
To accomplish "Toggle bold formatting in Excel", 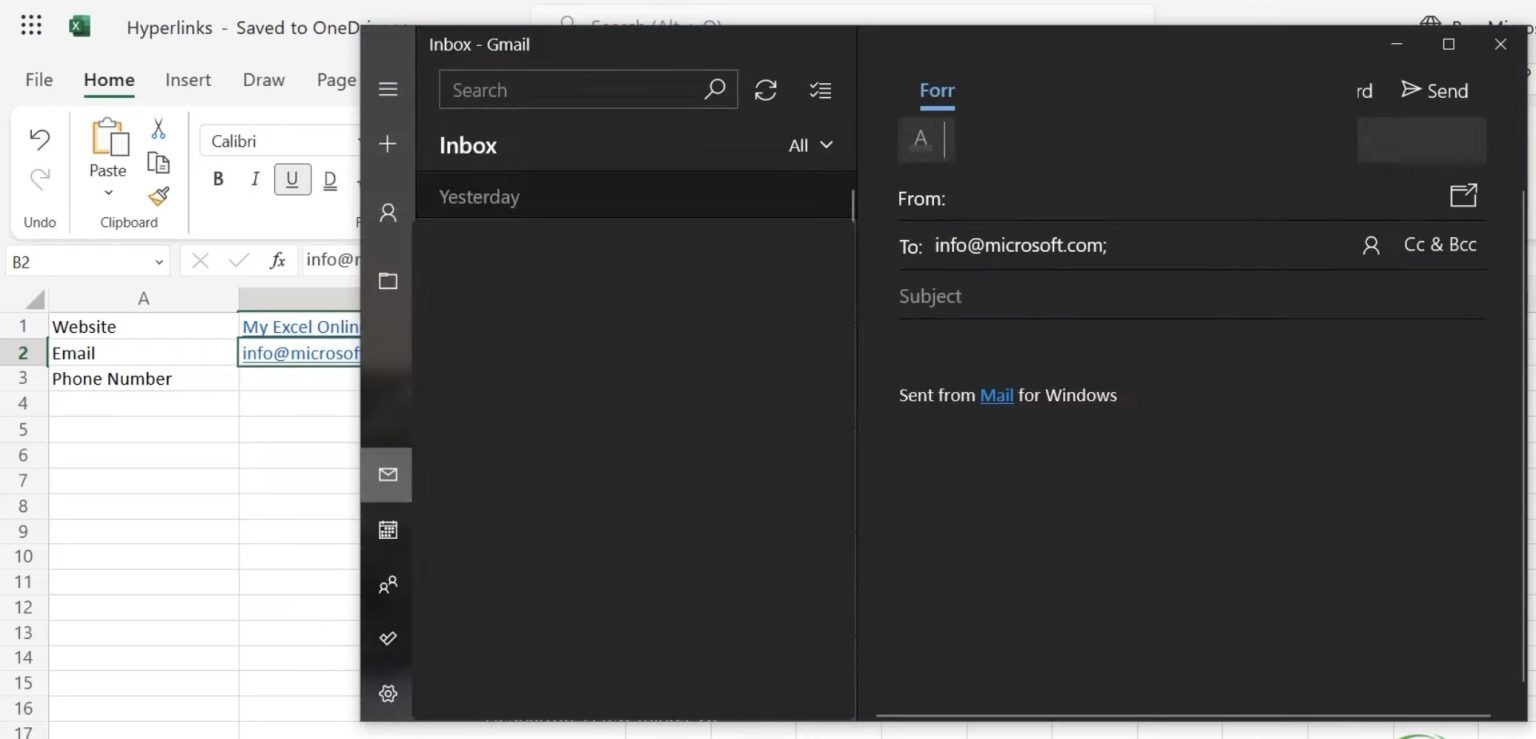I will pyautogui.click(x=218, y=180).
